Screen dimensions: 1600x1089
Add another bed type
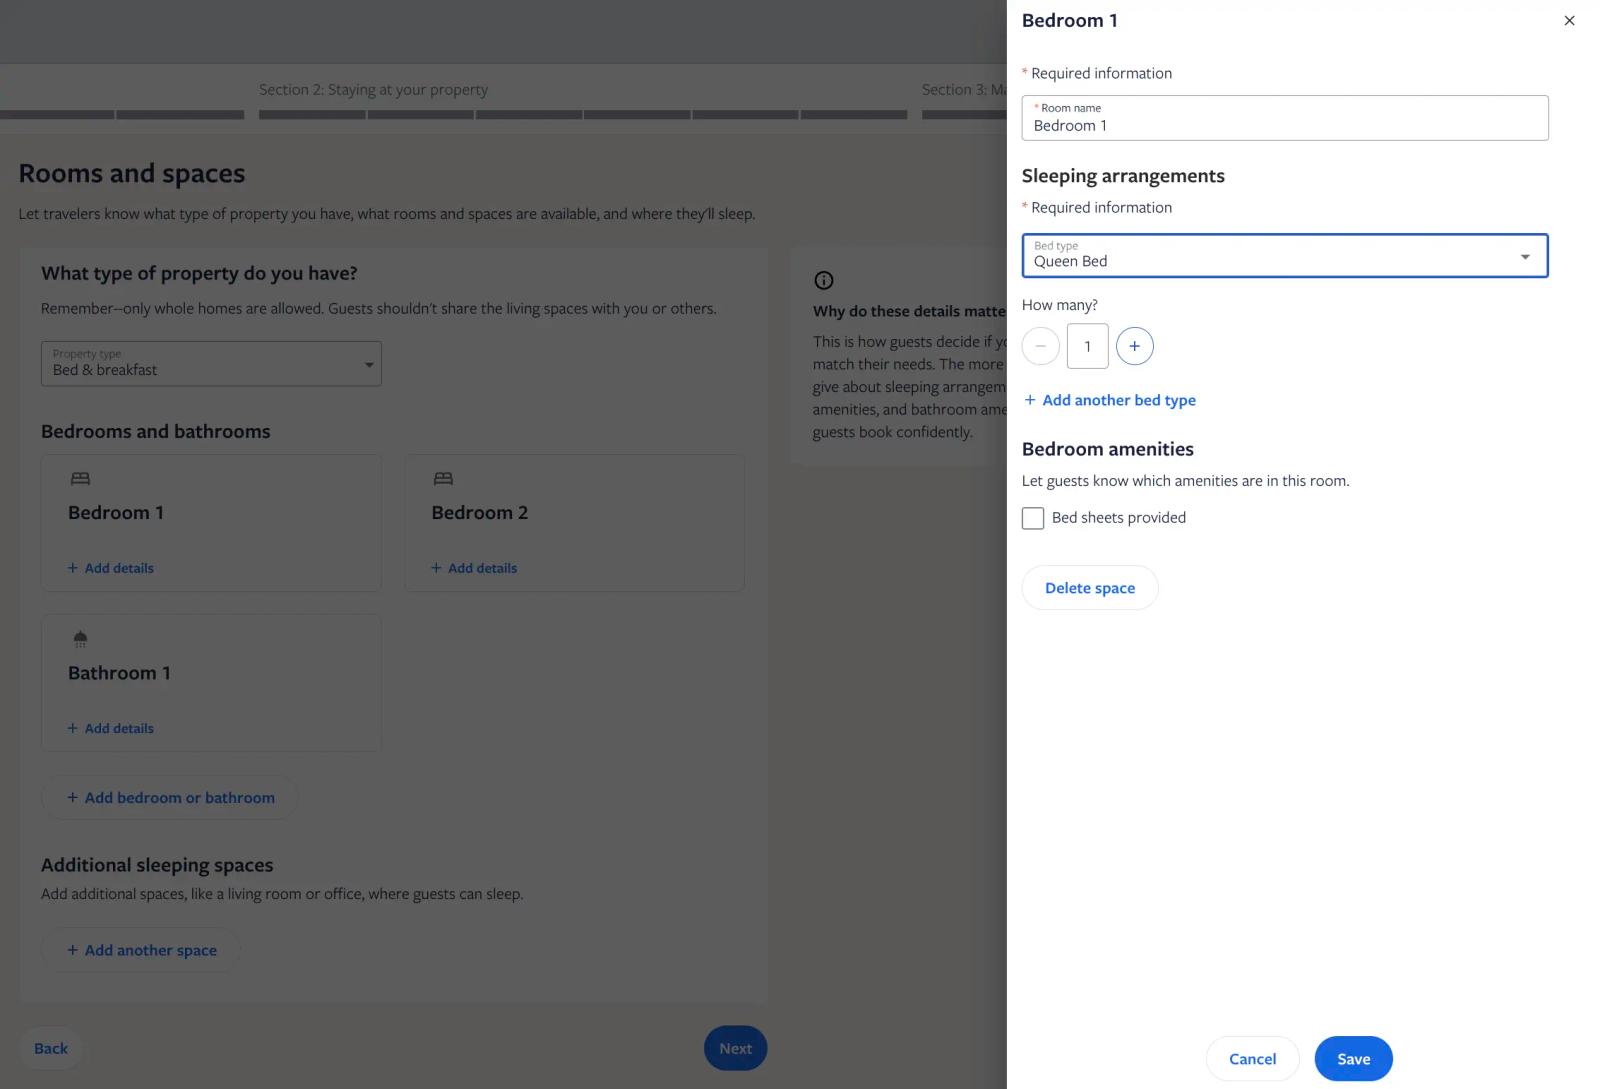point(1110,400)
